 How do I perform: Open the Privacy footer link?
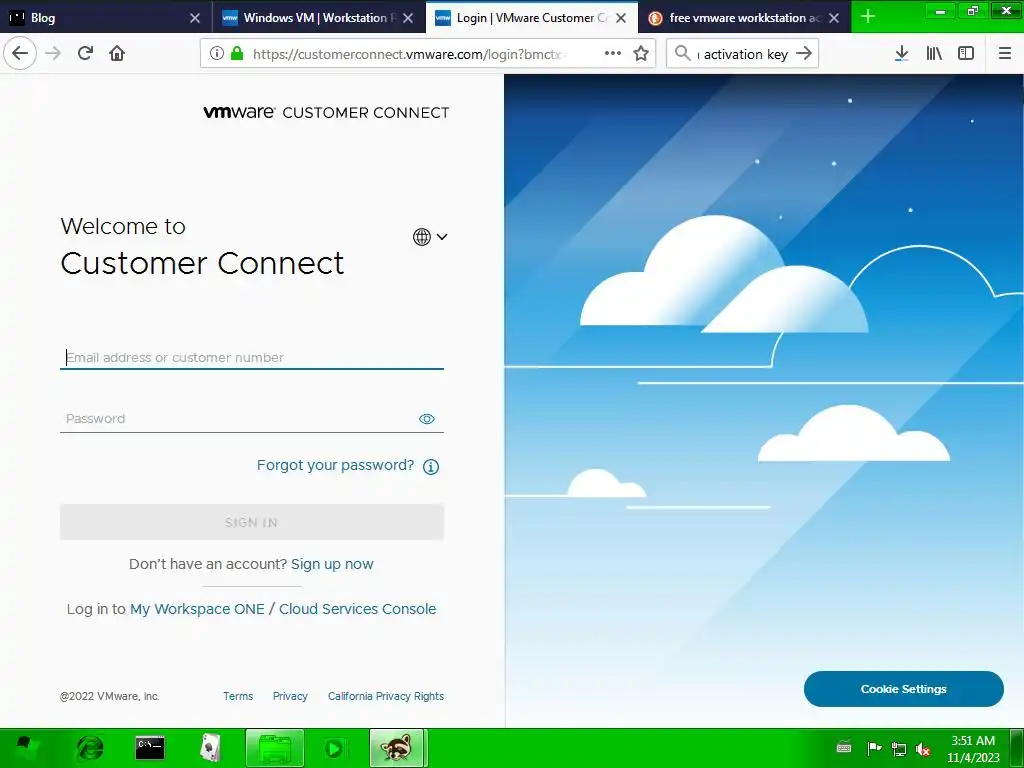[290, 696]
